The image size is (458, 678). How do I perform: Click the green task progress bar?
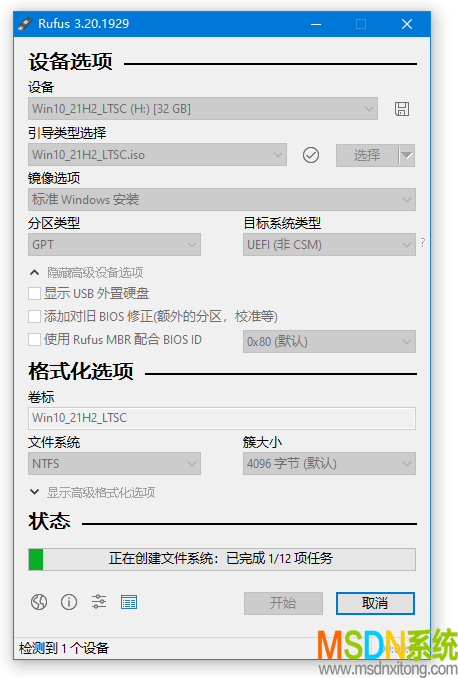click(222, 559)
